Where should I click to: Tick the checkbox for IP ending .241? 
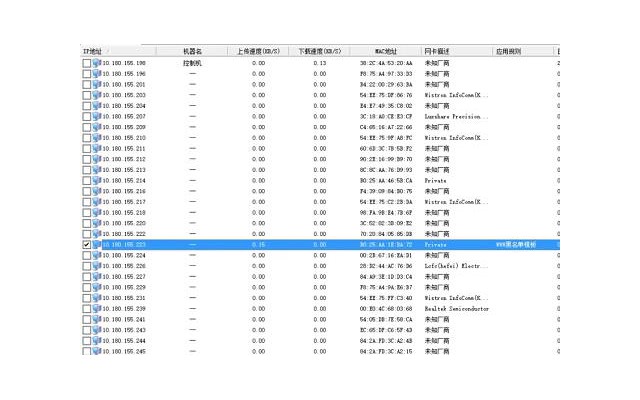pyautogui.click(x=87, y=320)
